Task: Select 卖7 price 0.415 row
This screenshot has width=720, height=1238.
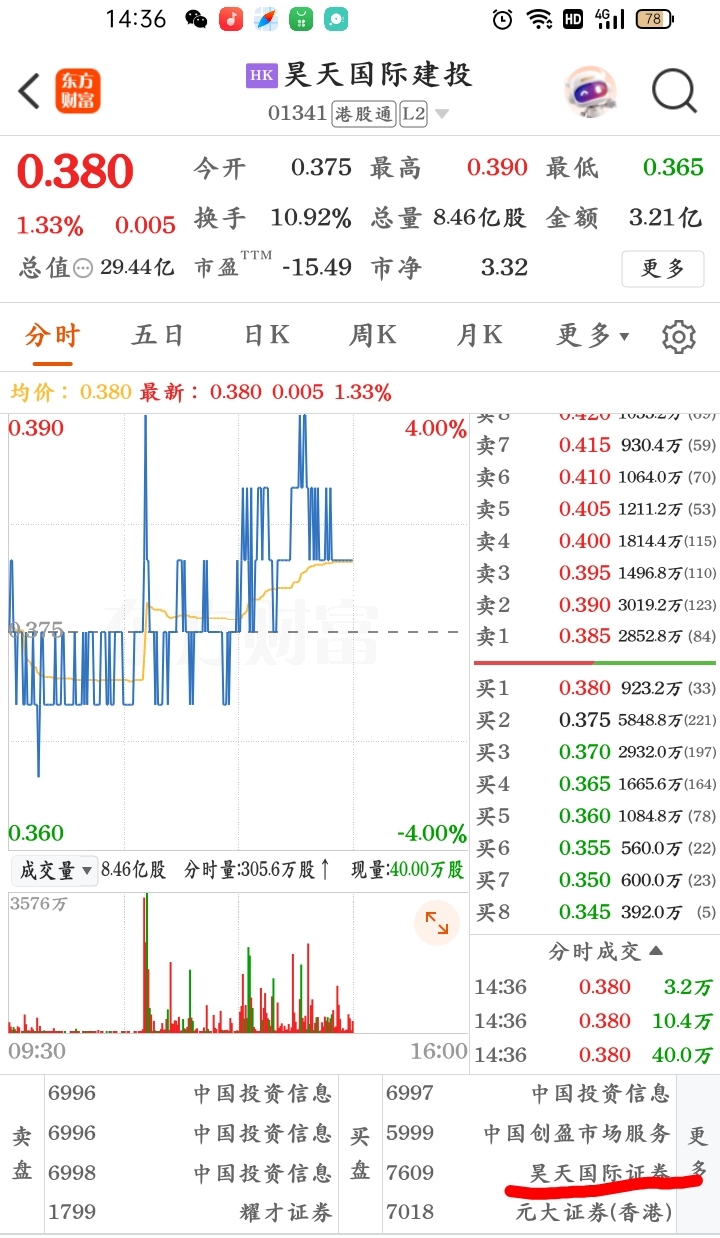Action: click(595, 445)
